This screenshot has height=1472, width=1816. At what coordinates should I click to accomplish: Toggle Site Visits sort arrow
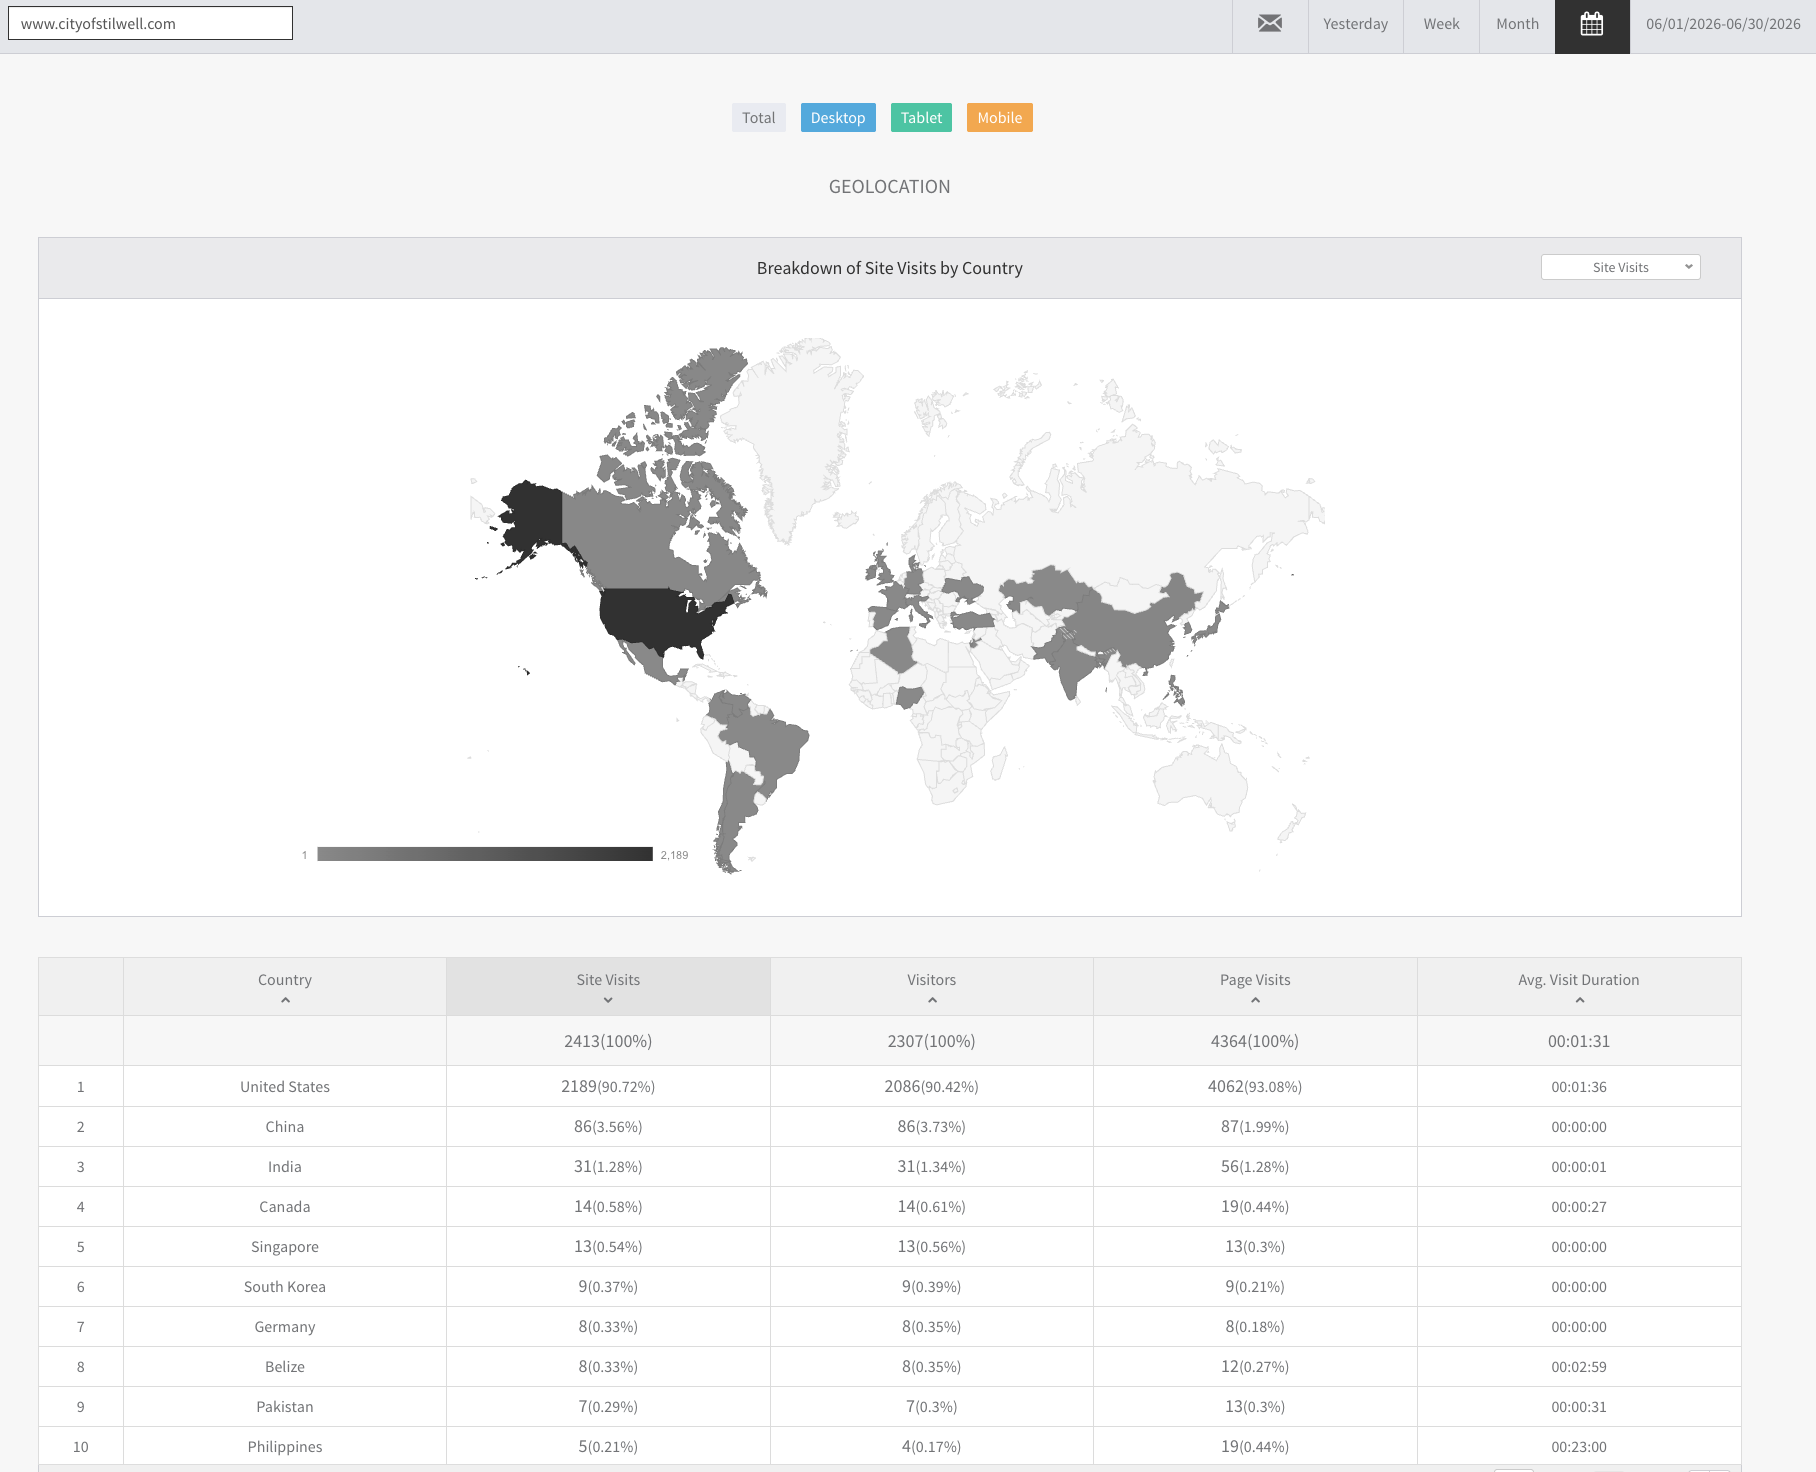pos(608,1000)
